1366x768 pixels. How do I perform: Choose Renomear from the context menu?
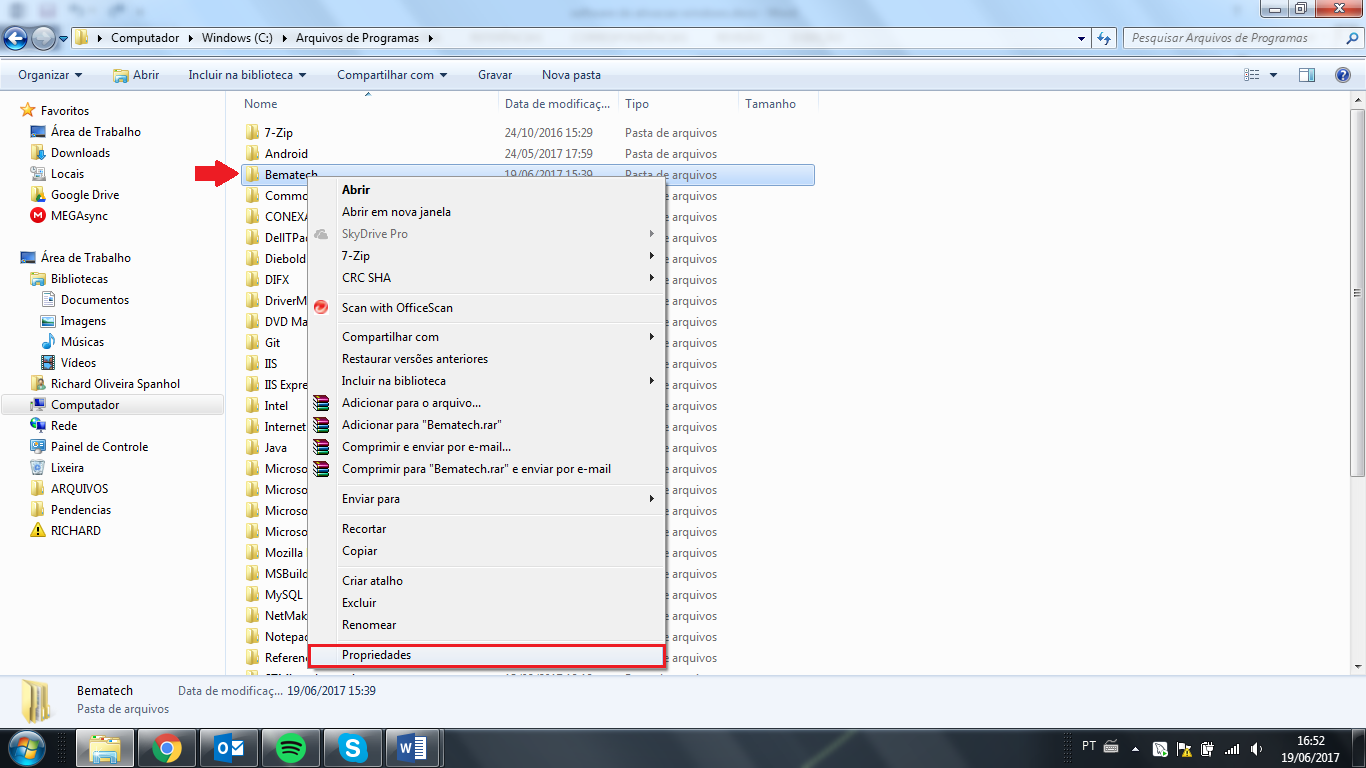point(369,625)
